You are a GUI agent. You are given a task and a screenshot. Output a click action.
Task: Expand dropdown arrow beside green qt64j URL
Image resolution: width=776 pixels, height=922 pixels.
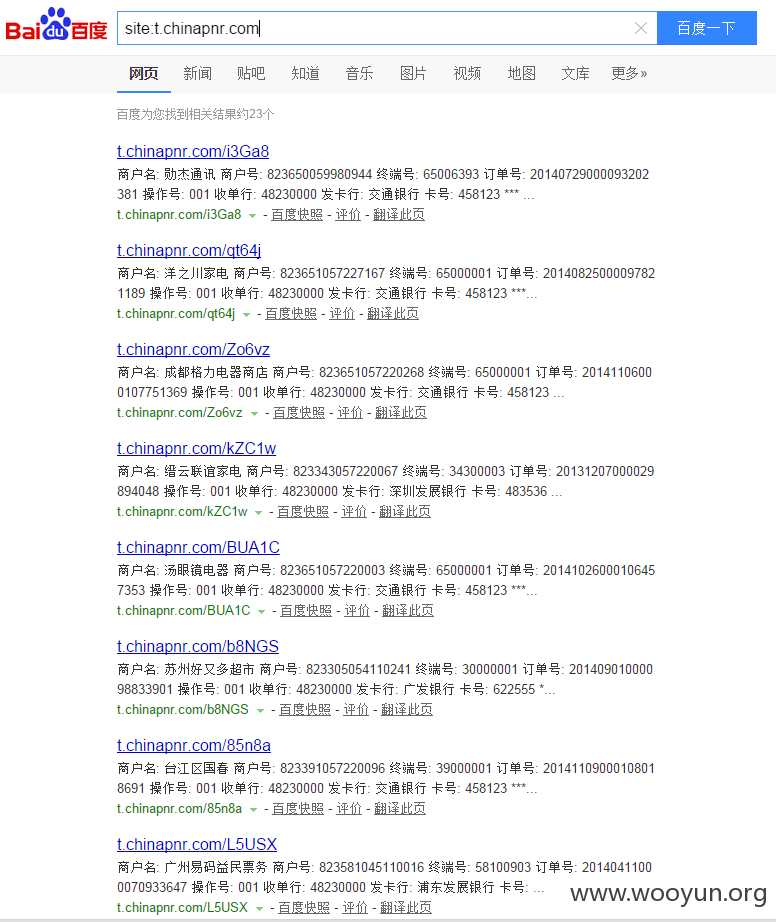click(246, 315)
